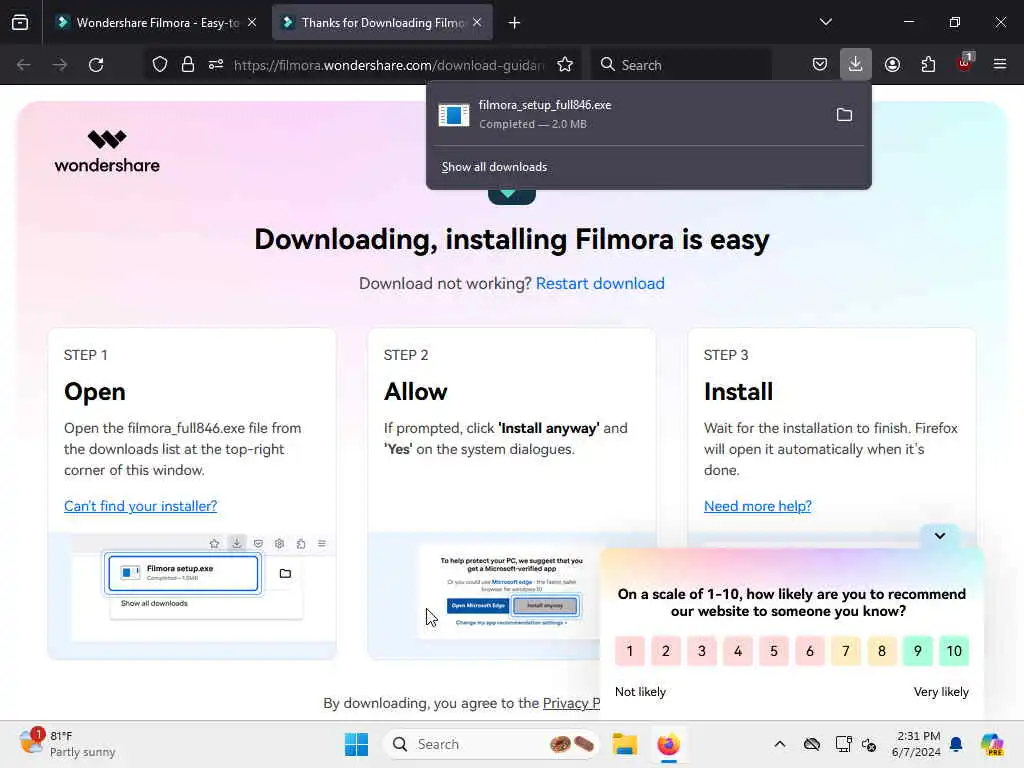Switch to the Thanks for Downloading tab
Viewport: 1024px width, 768px height.
tap(382, 22)
